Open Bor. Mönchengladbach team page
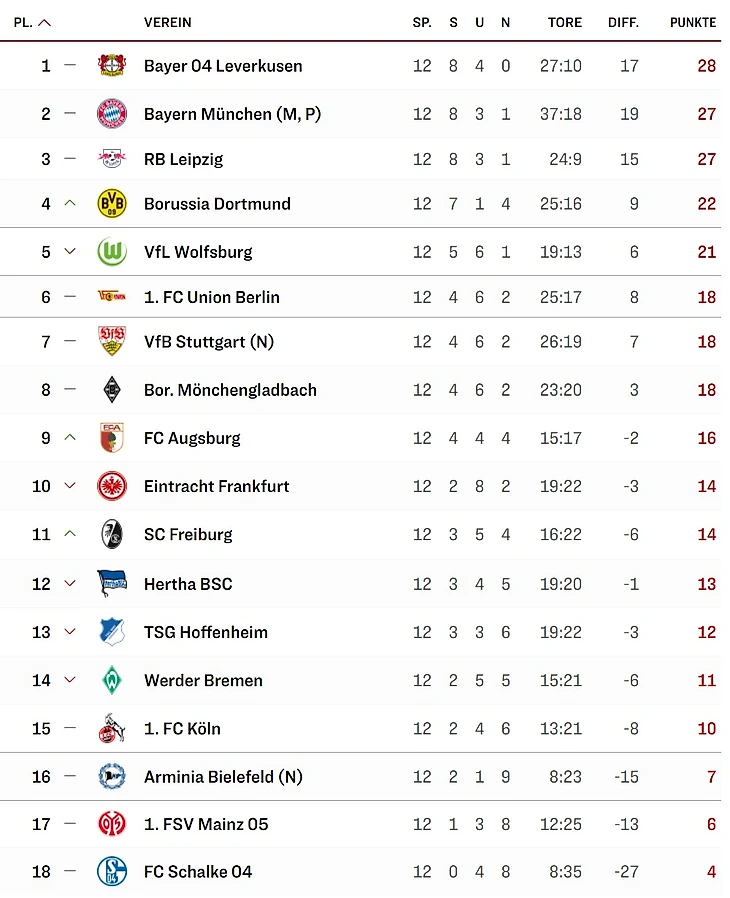 (230, 390)
